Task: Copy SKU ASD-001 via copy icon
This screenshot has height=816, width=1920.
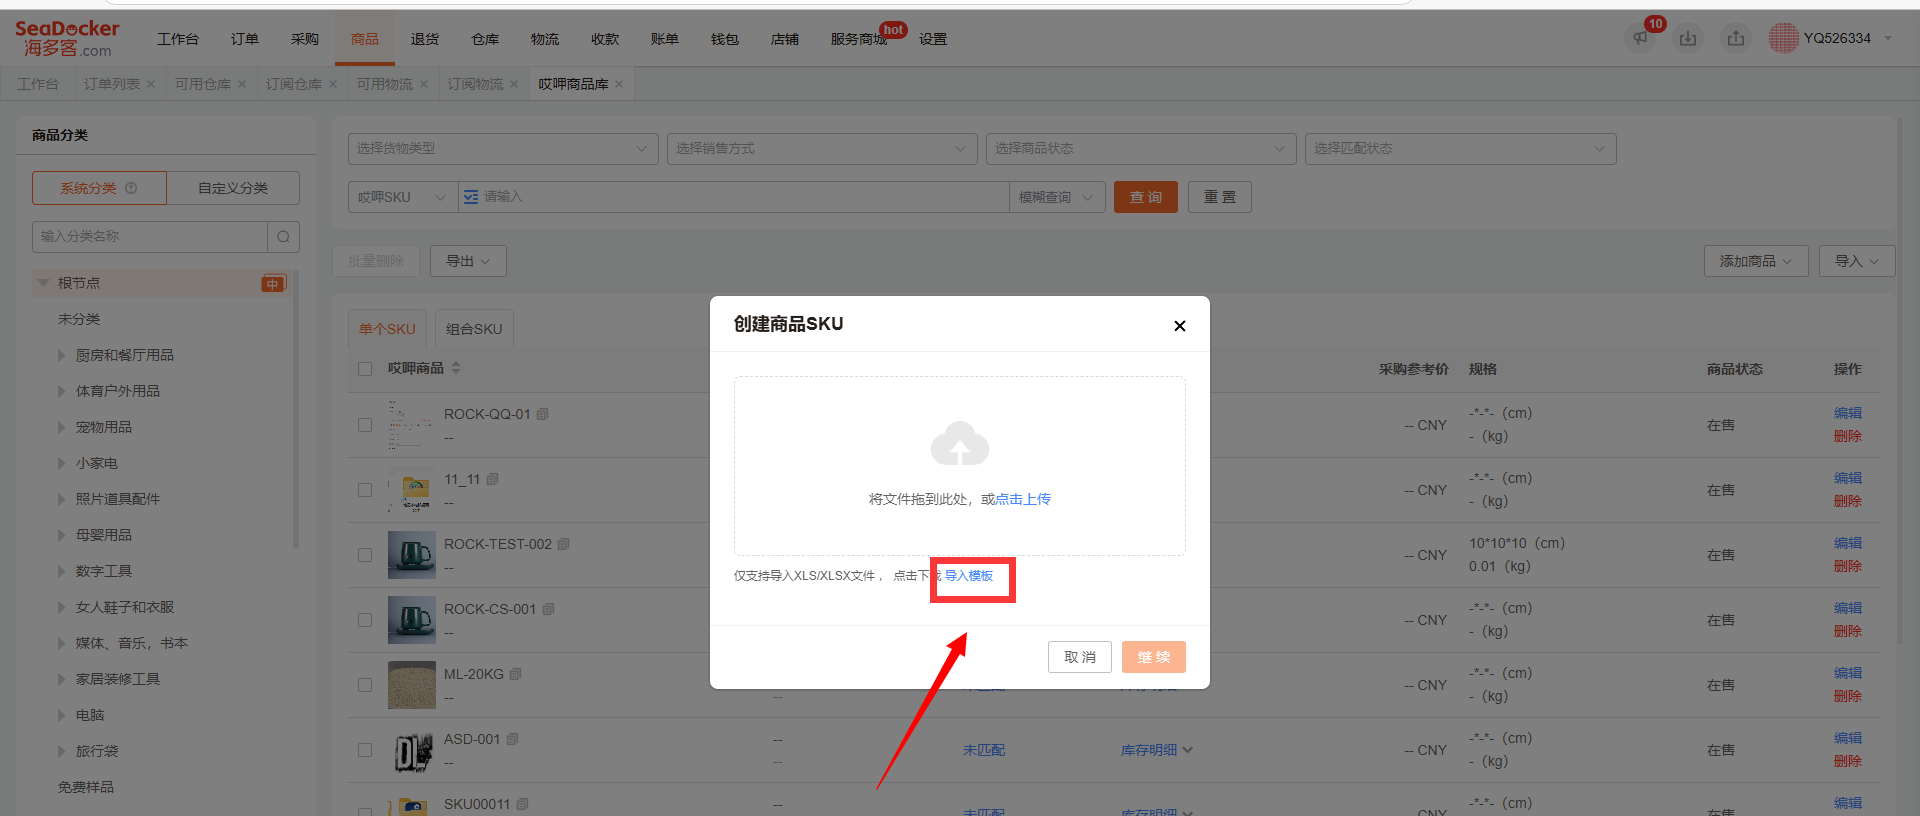Action: [512, 739]
